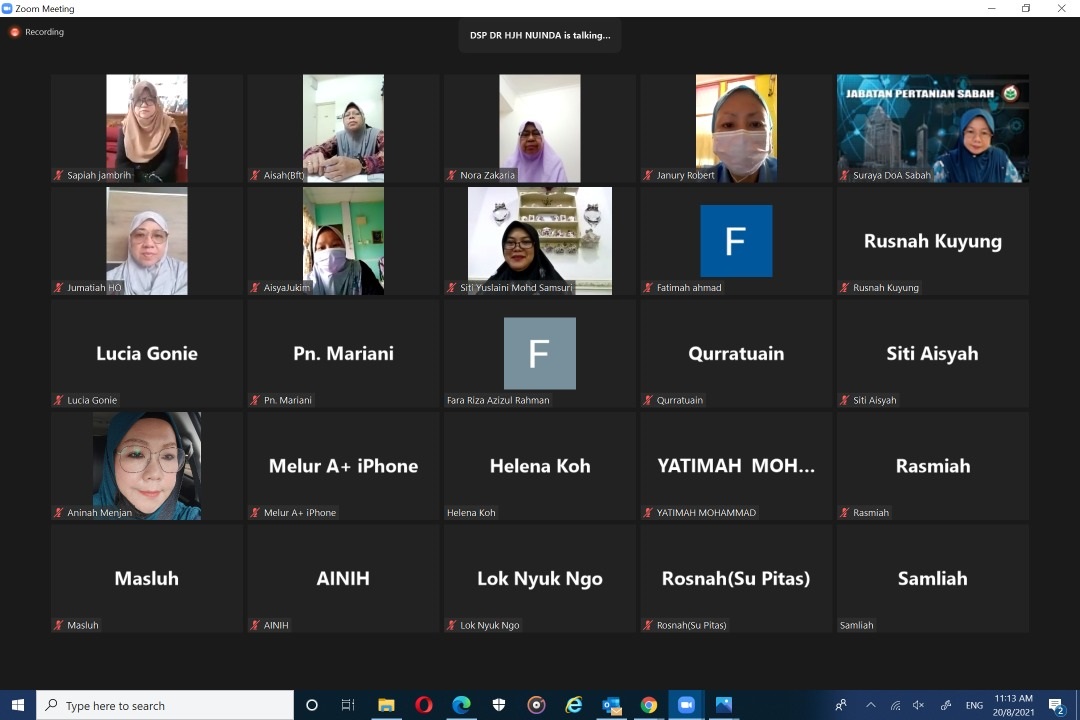1080x720 pixels.
Task: Open the Photos app in taskbar
Action: [724, 705]
